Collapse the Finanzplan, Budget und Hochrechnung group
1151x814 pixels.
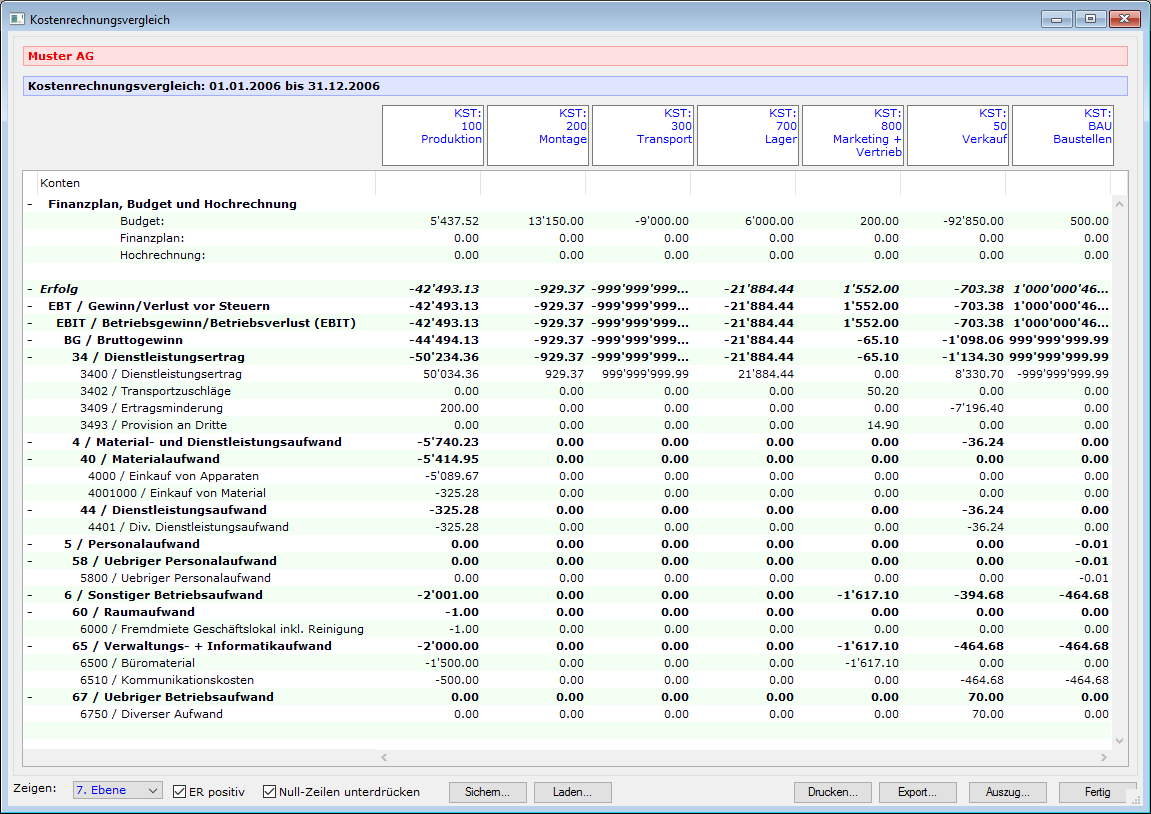pos(30,204)
